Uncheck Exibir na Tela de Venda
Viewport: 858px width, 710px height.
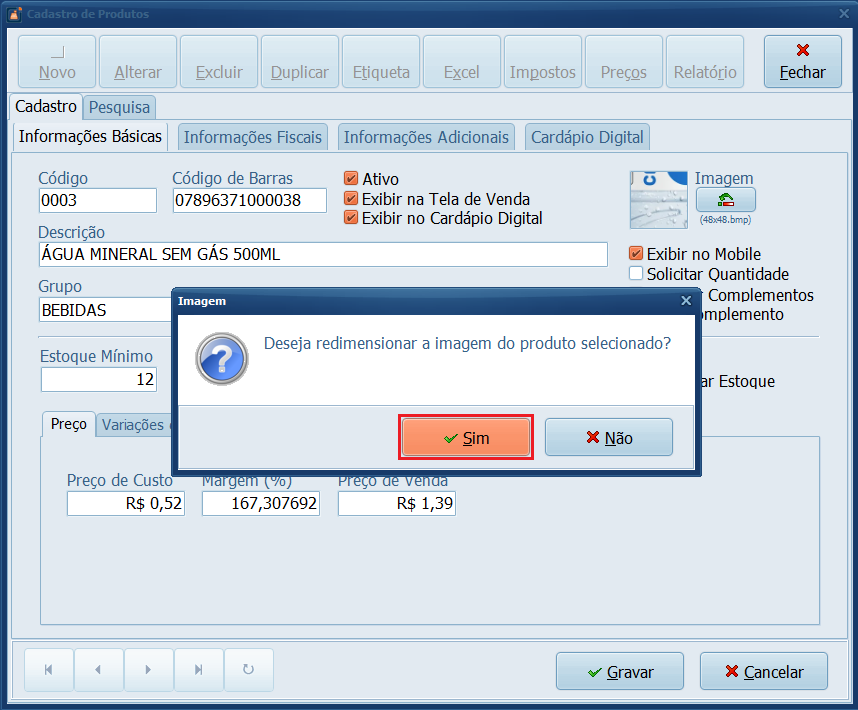coord(351,198)
